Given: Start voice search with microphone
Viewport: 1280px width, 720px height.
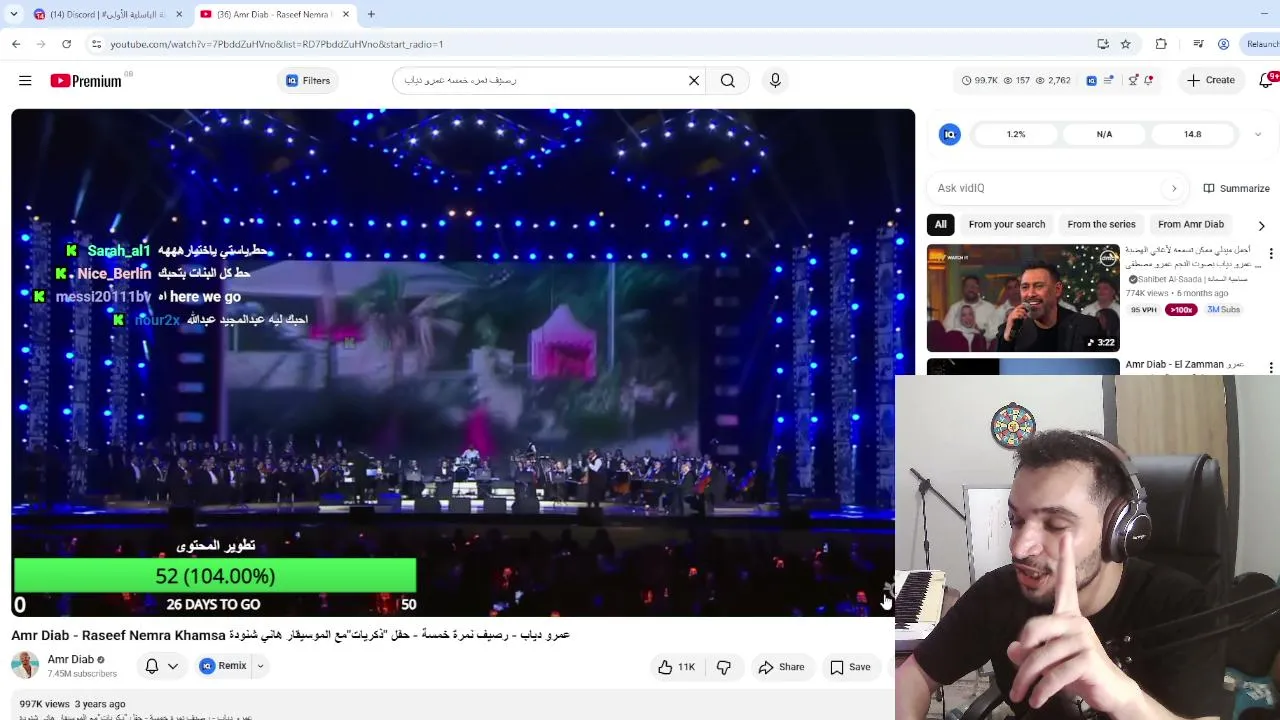Looking at the screenshot, I should [775, 81].
